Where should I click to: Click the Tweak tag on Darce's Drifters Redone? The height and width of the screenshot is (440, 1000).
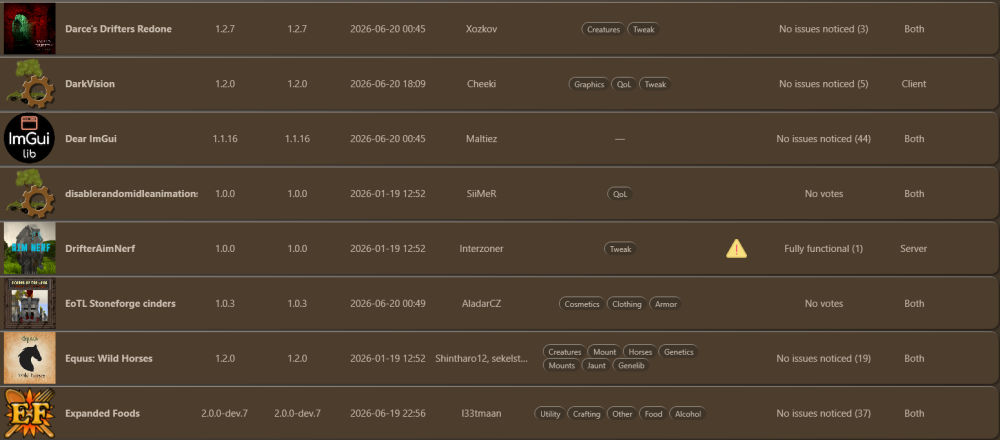click(x=643, y=29)
